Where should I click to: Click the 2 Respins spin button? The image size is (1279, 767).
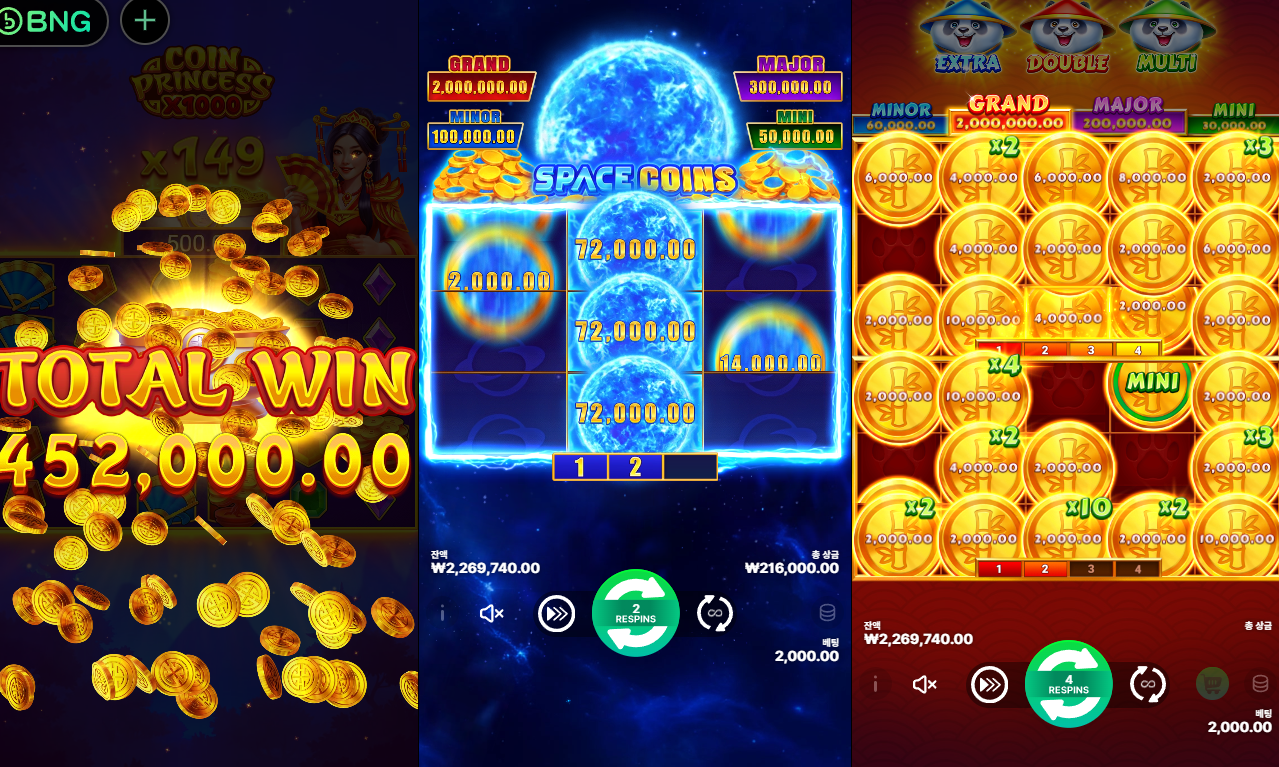pyautogui.click(x=636, y=613)
